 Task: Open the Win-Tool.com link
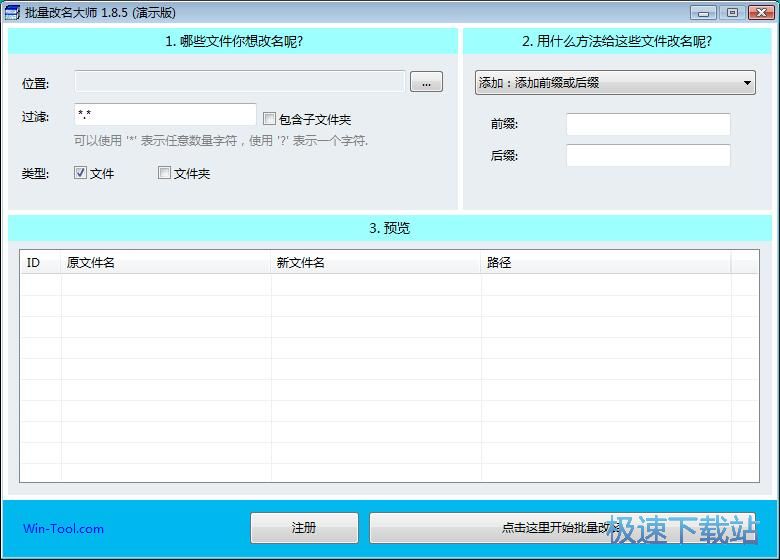[64, 529]
